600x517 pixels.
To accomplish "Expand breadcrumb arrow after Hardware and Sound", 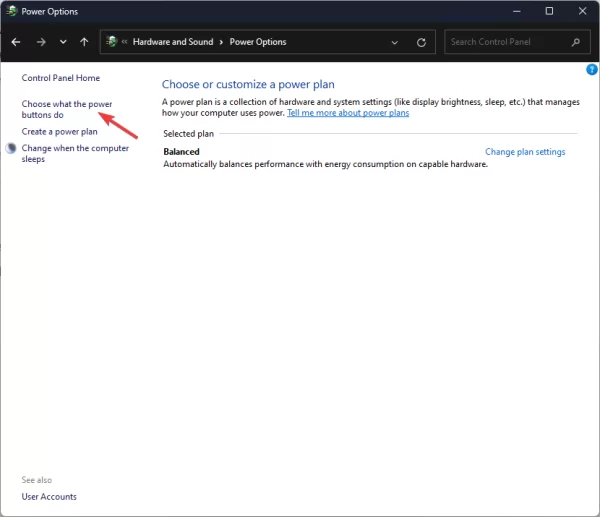I will (x=221, y=42).
